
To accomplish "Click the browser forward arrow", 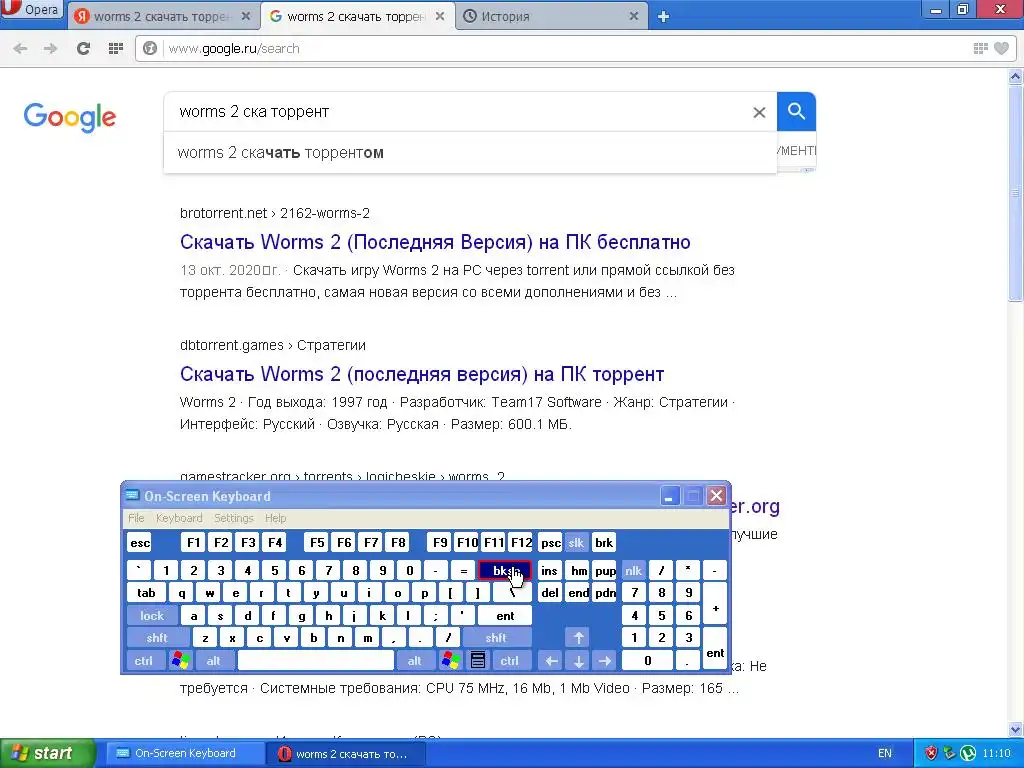I will tap(50, 48).
